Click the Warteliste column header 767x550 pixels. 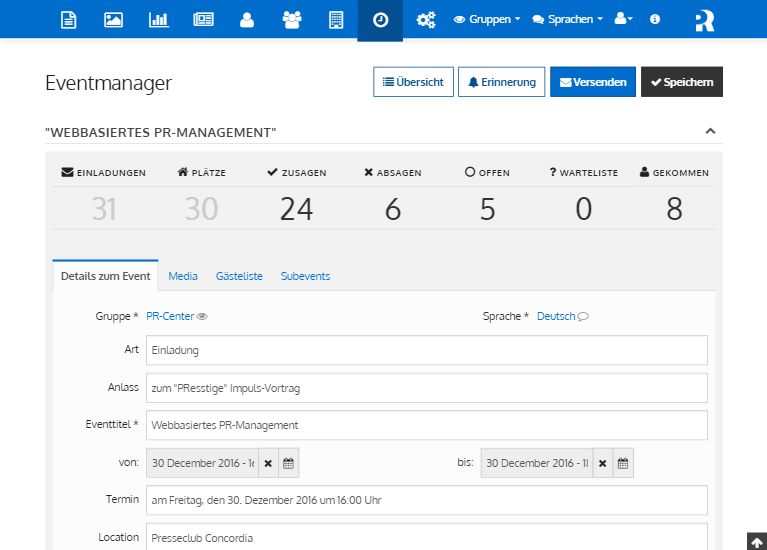point(584,172)
